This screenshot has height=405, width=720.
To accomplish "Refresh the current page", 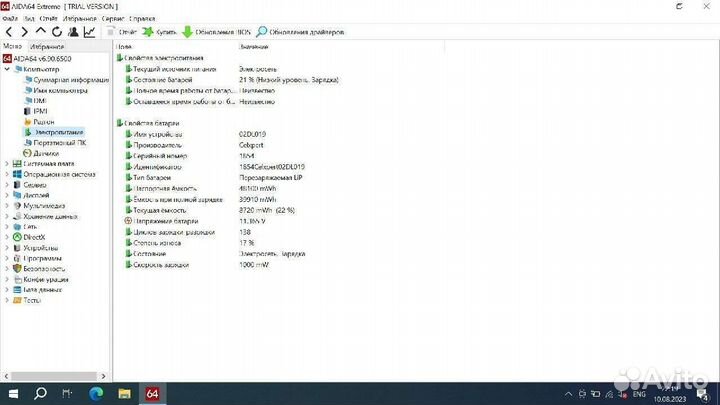I will [57, 32].
